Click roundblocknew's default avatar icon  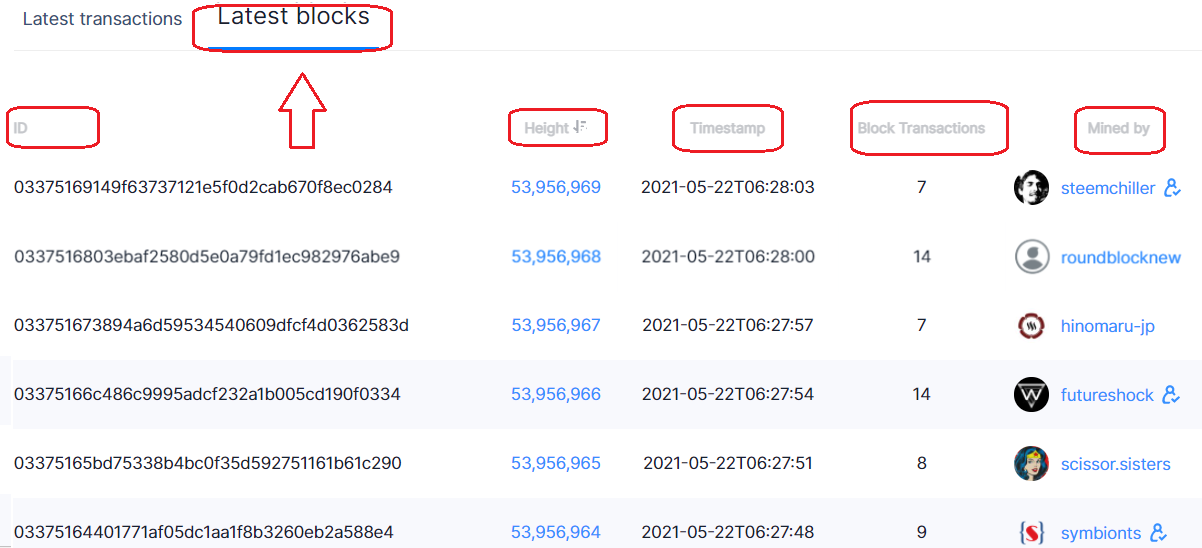[1031, 257]
